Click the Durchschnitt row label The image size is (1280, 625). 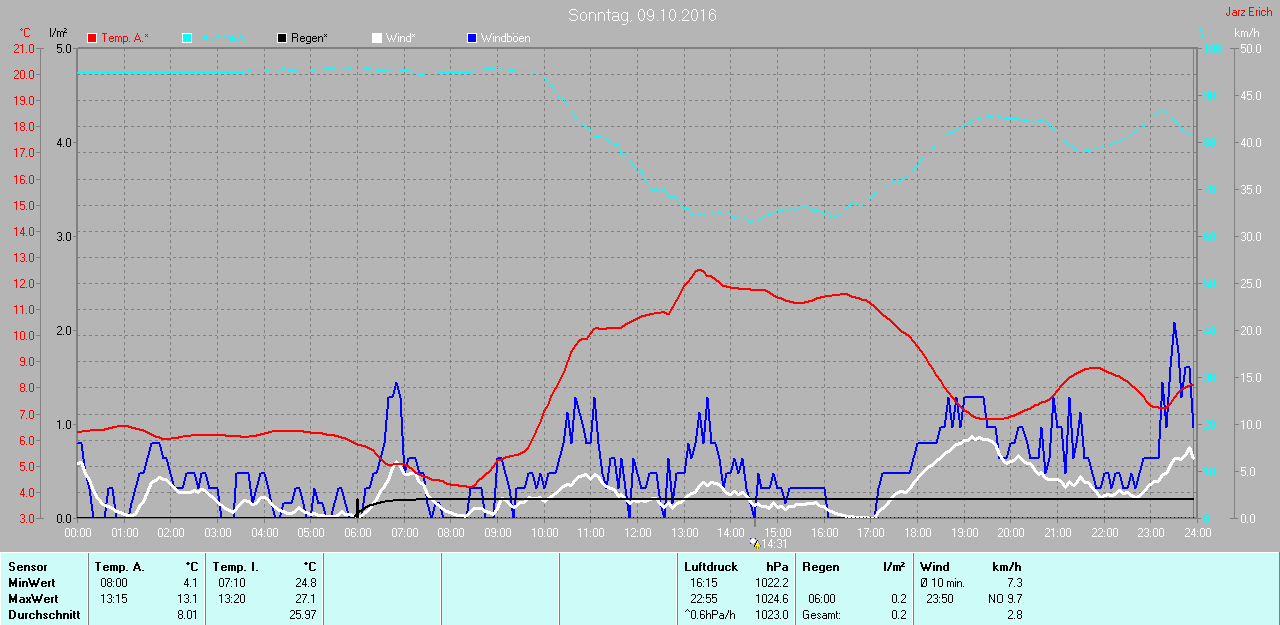[44, 615]
